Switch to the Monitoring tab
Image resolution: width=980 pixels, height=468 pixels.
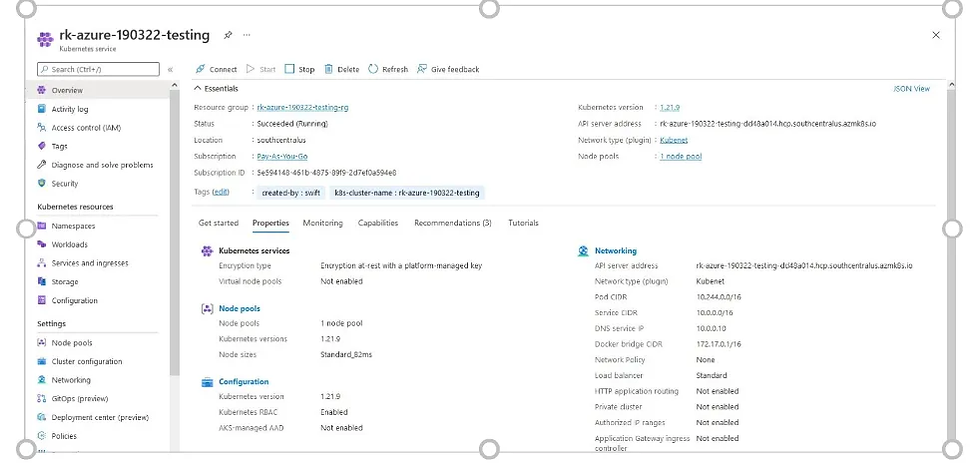[322, 223]
